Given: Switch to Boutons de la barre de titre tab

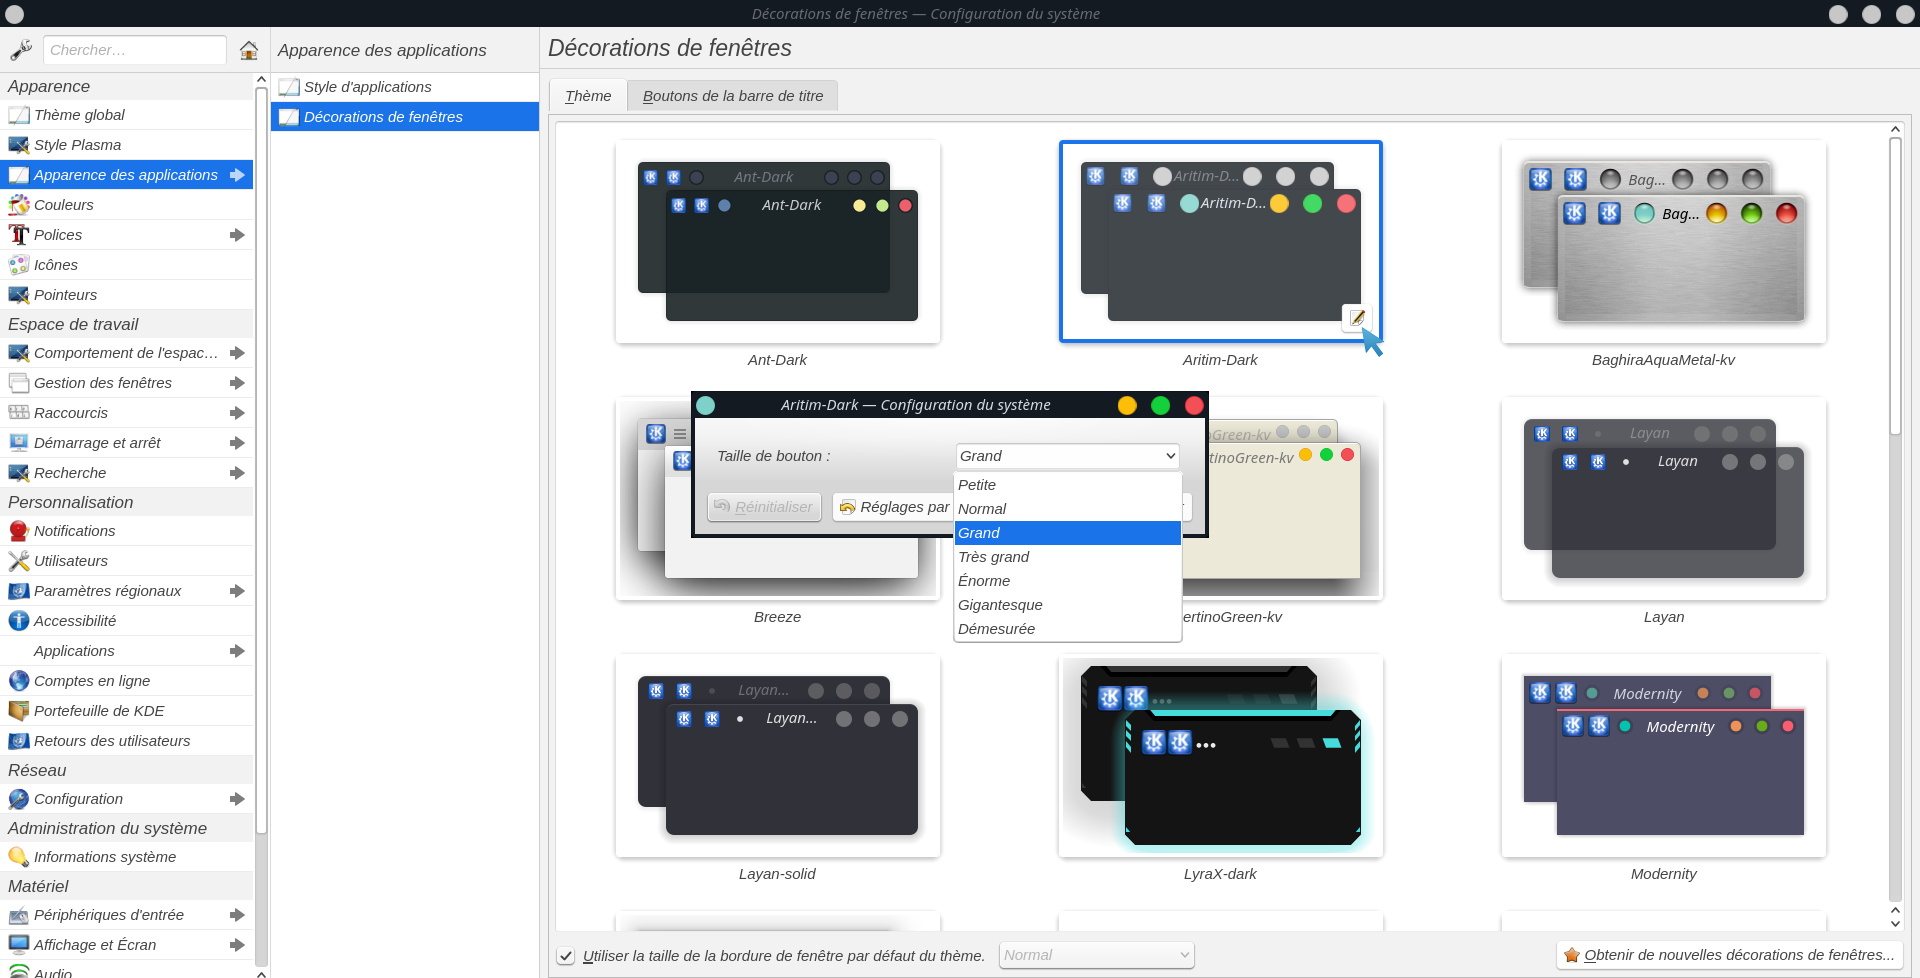Looking at the screenshot, I should [x=733, y=96].
